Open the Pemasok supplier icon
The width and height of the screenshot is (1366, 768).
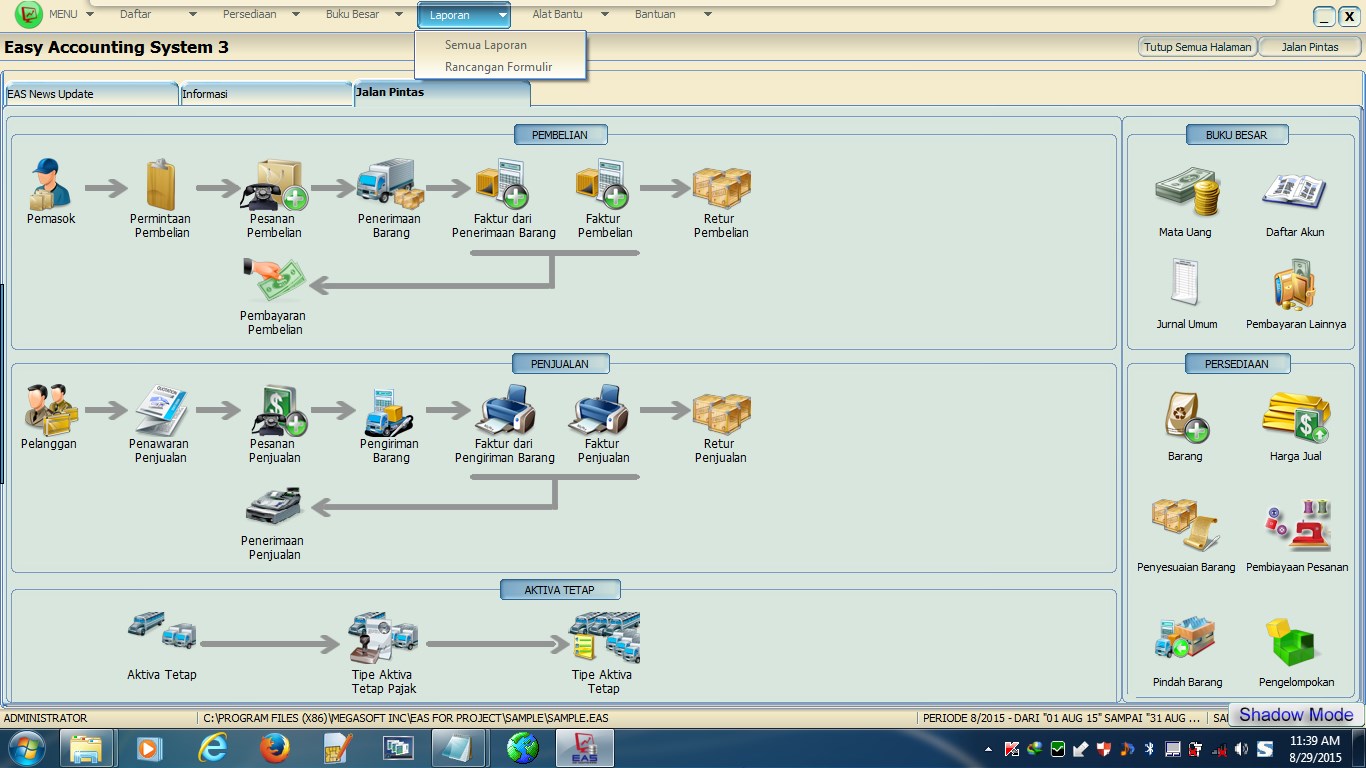coord(50,184)
